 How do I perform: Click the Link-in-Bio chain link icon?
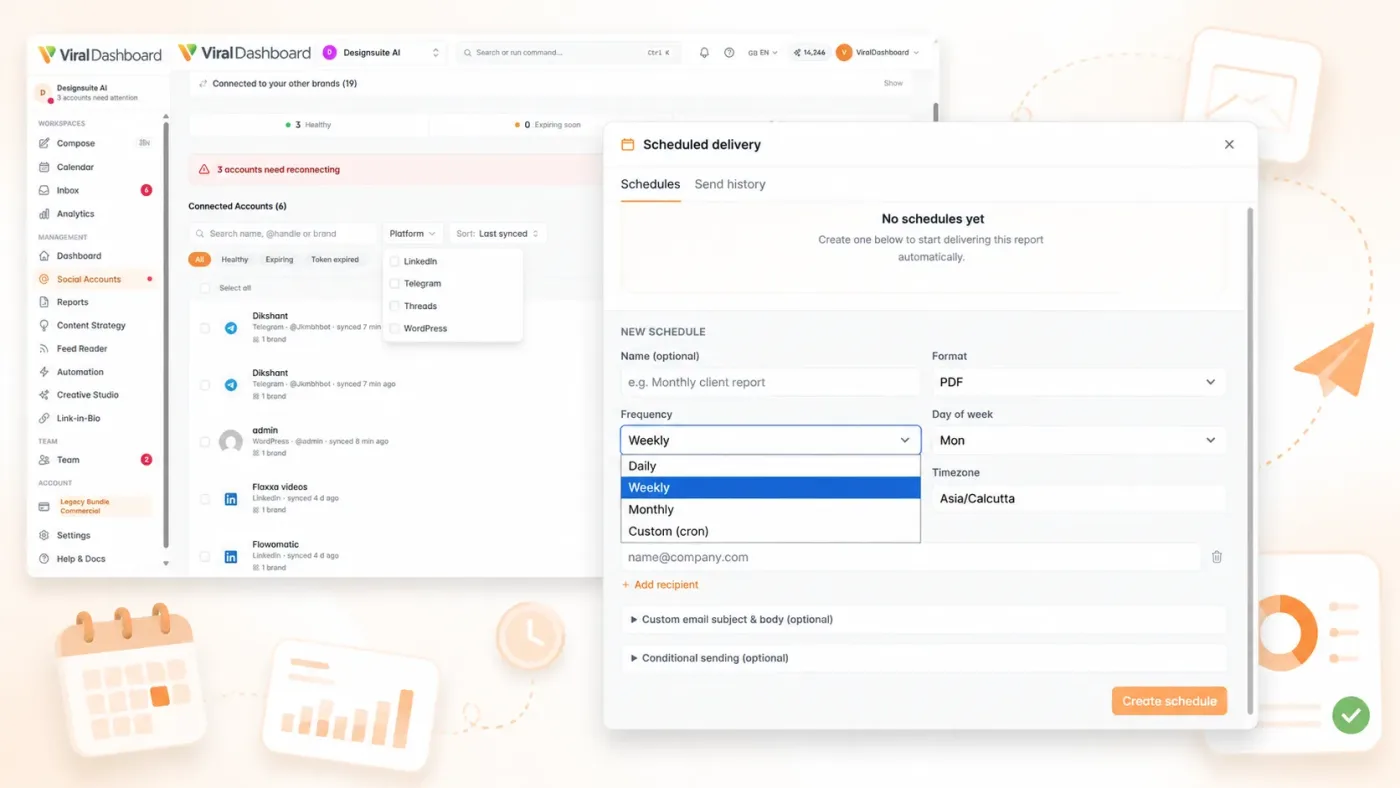[x=44, y=418]
